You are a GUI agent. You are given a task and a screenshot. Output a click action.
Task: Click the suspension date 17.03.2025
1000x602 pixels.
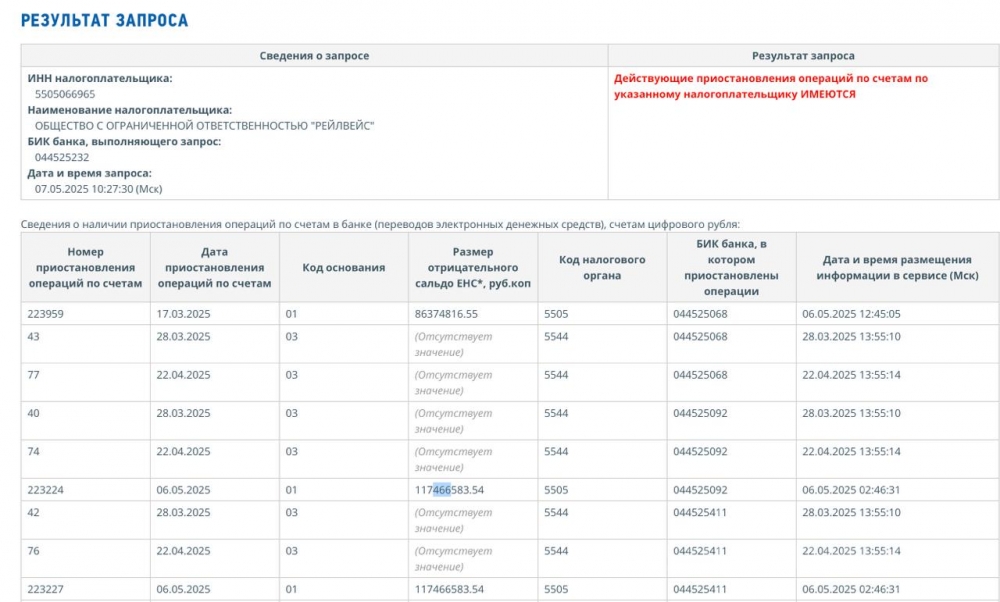point(183,314)
